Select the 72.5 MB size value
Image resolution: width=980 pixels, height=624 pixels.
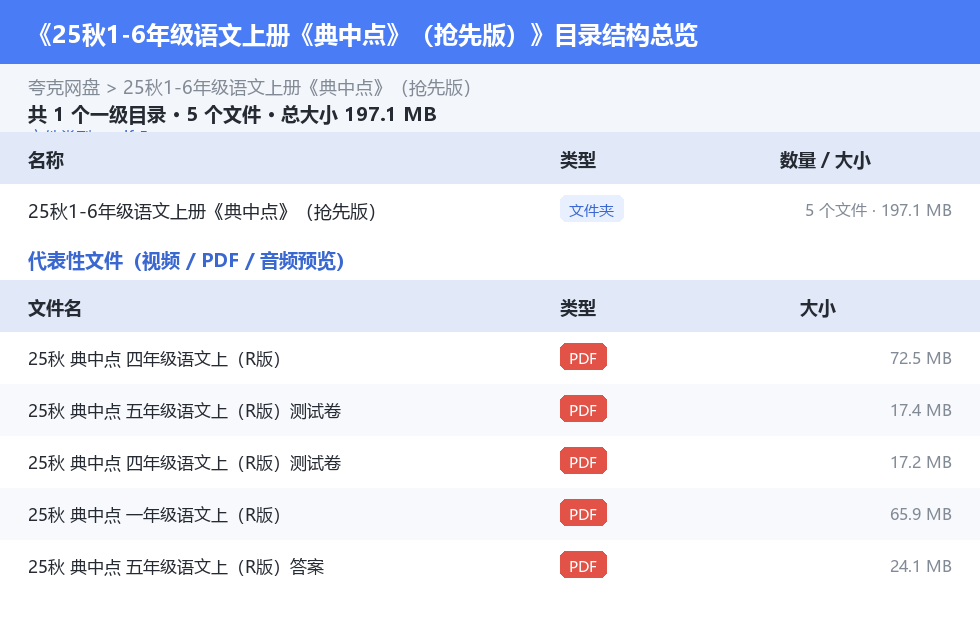tap(921, 358)
